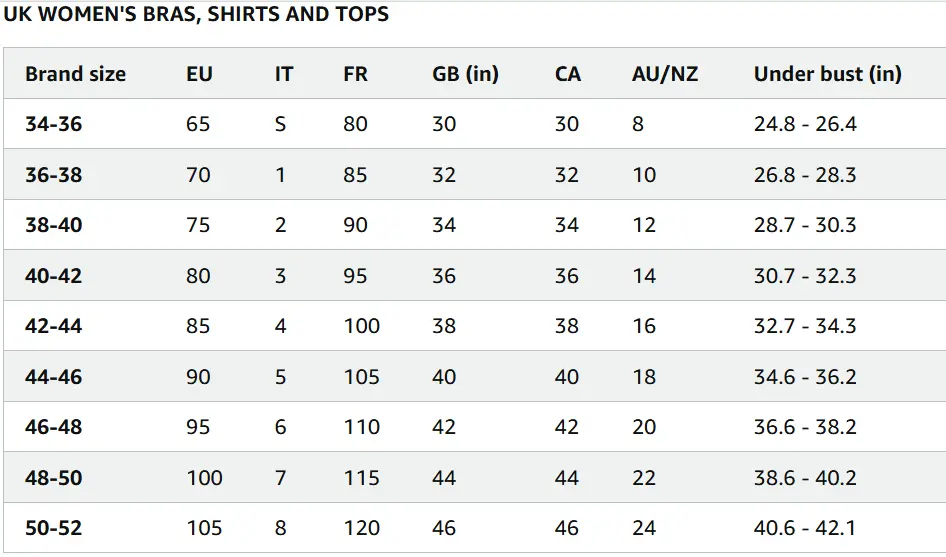Click the FR size 120 cell
Image resolution: width=946 pixels, height=557 pixels.
pyautogui.click(x=361, y=528)
